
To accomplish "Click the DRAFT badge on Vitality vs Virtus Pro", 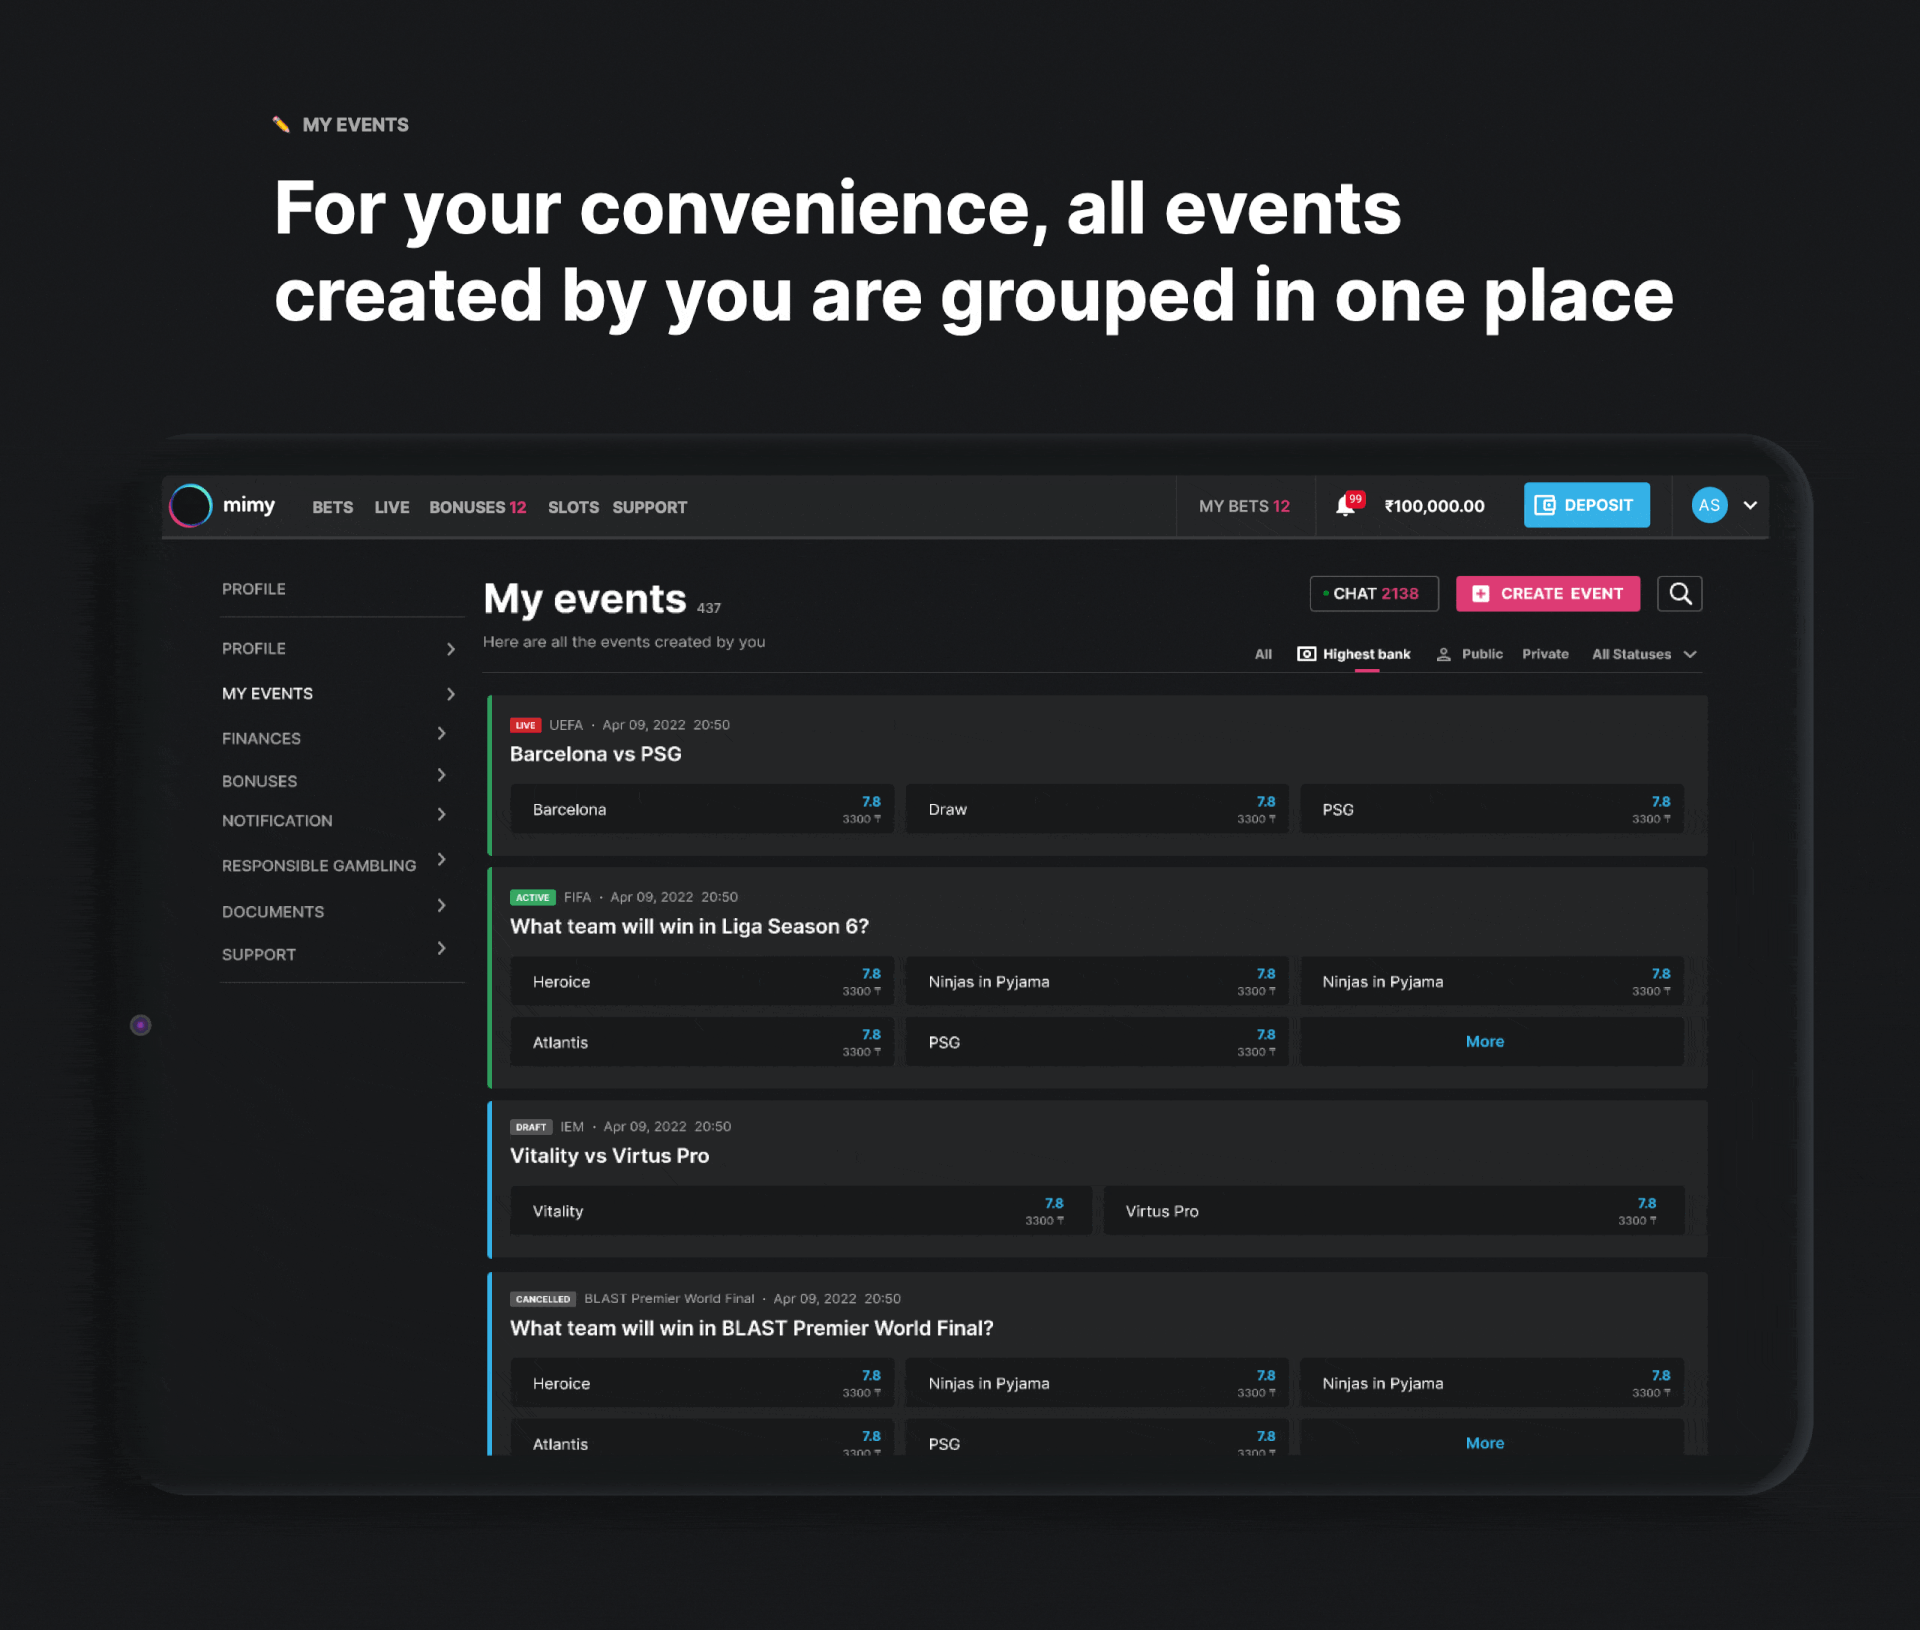I will [531, 1127].
